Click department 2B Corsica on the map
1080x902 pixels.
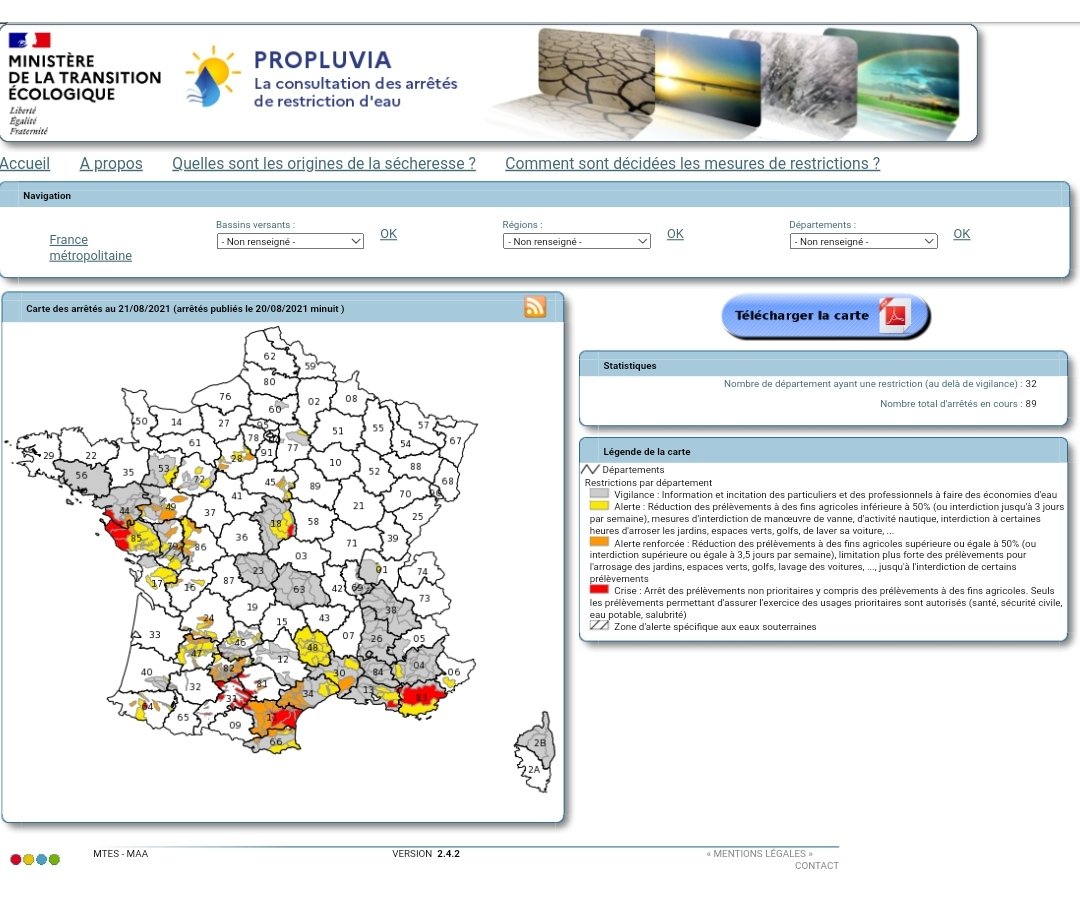[538, 744]
